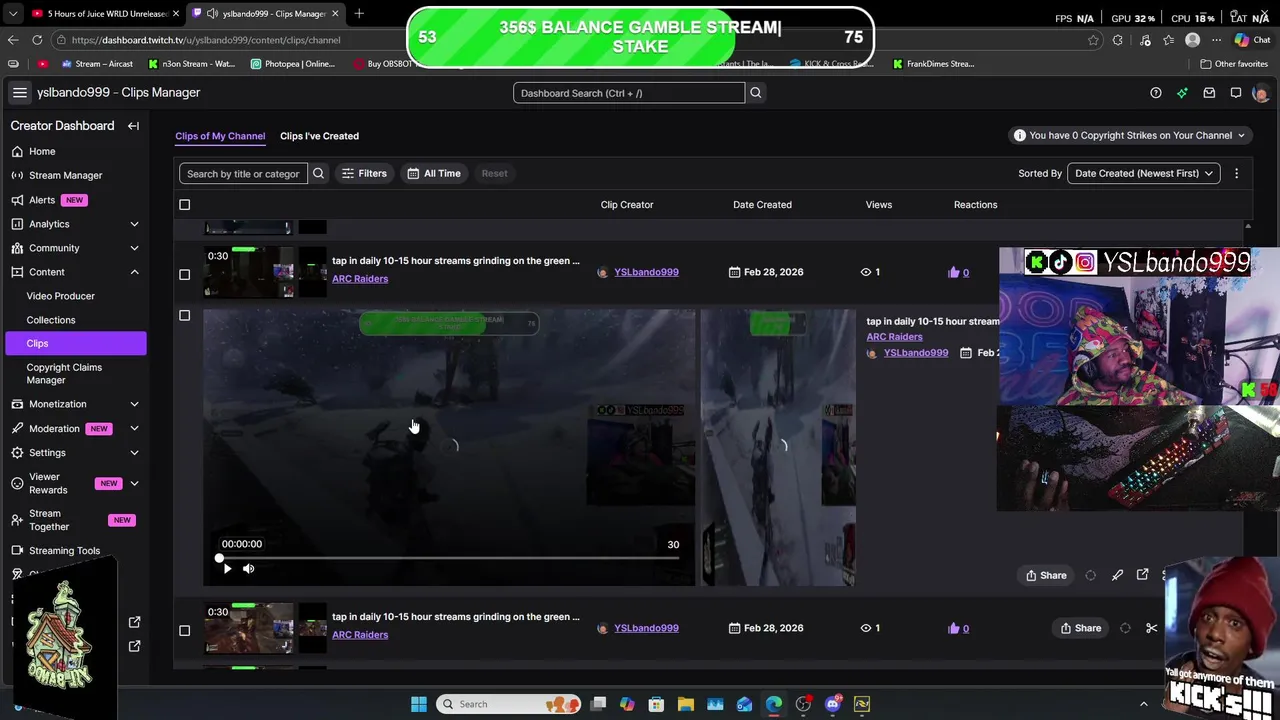Viewport: 1280px width, 720px height.
Task: Reload the browser page
Action: coord(37,40)
